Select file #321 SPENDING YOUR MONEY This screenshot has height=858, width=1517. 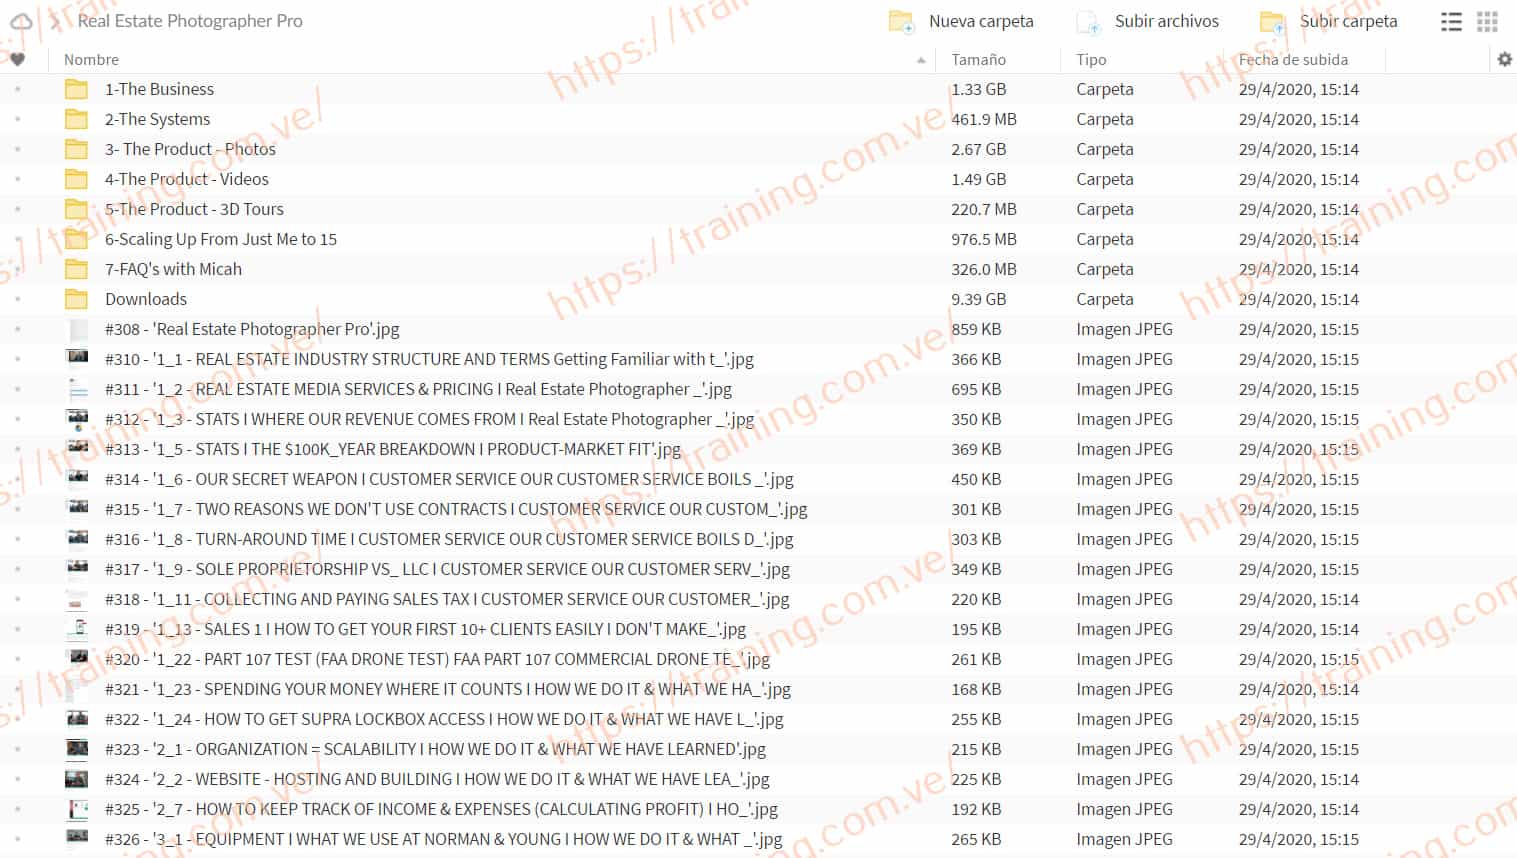pyautogui.click(x=448, y=689)
